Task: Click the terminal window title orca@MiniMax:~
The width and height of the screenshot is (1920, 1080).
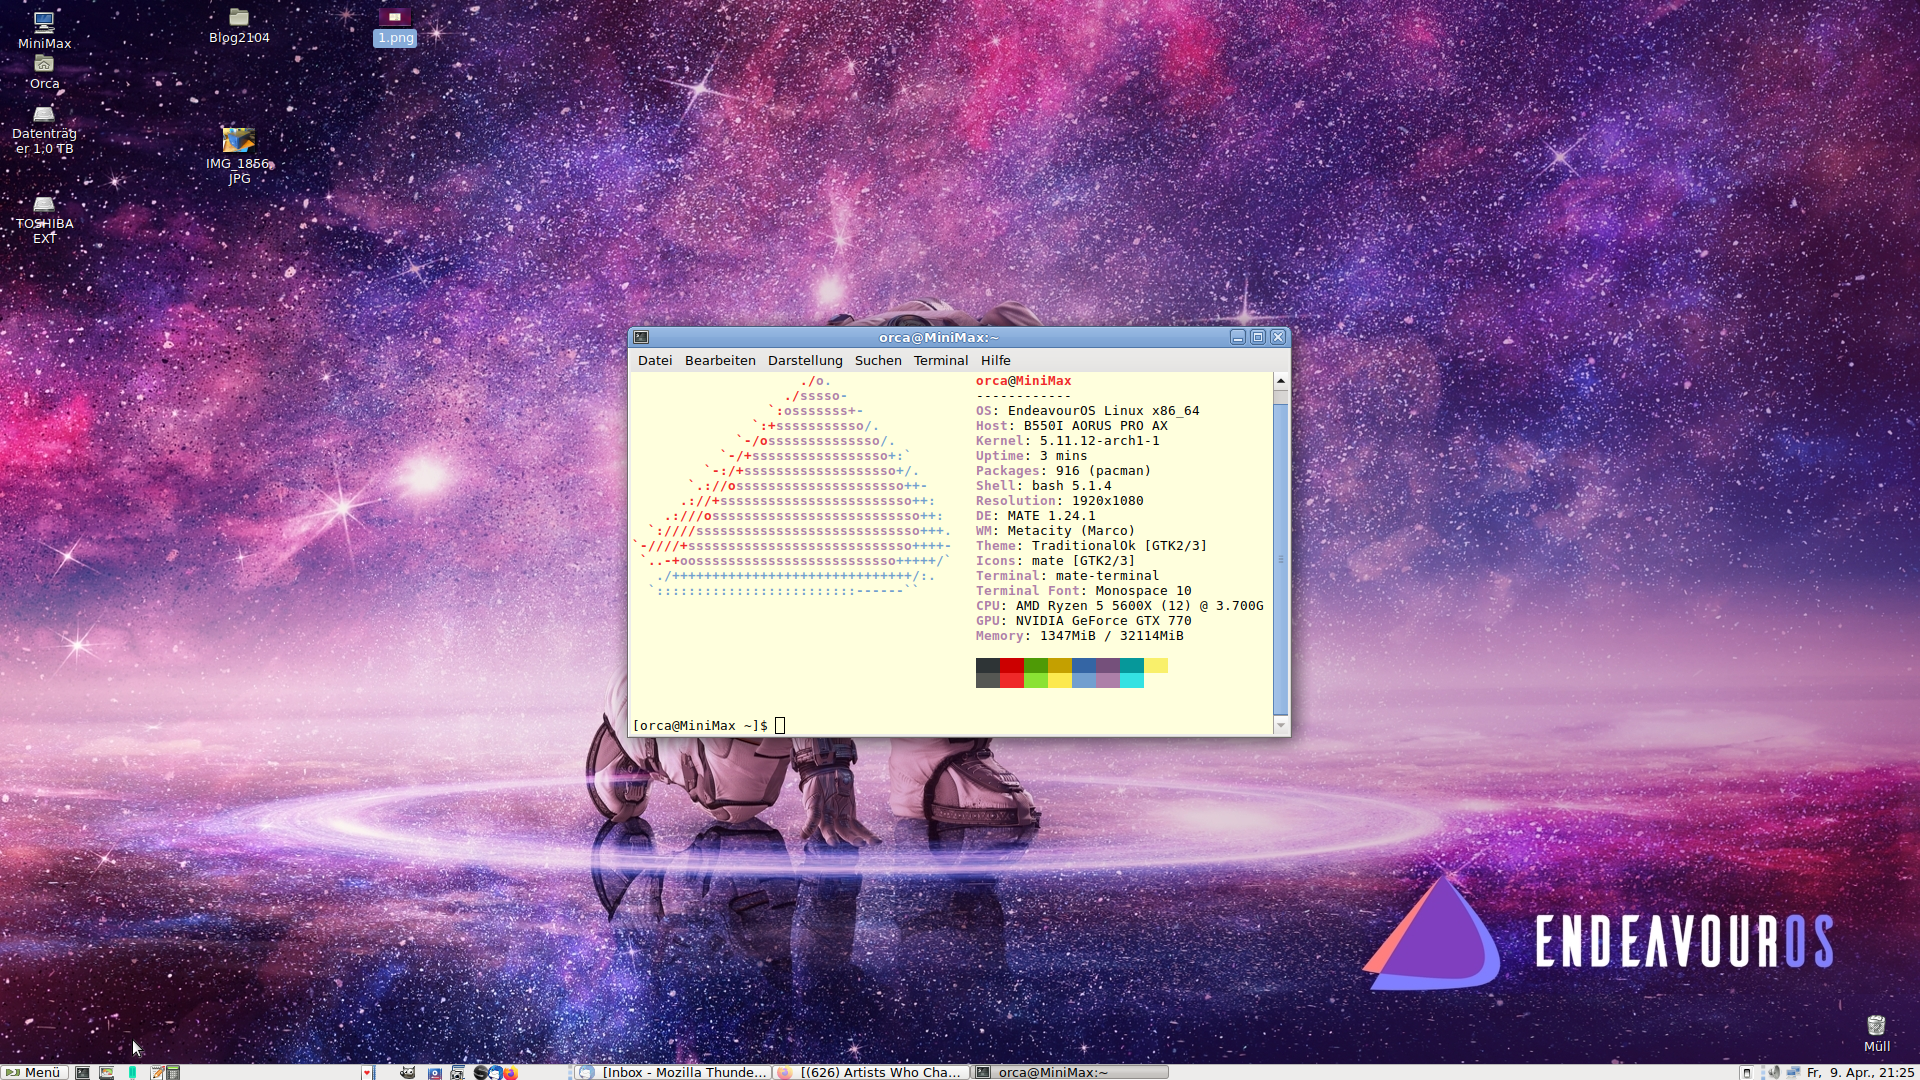Action: point(939,337)
